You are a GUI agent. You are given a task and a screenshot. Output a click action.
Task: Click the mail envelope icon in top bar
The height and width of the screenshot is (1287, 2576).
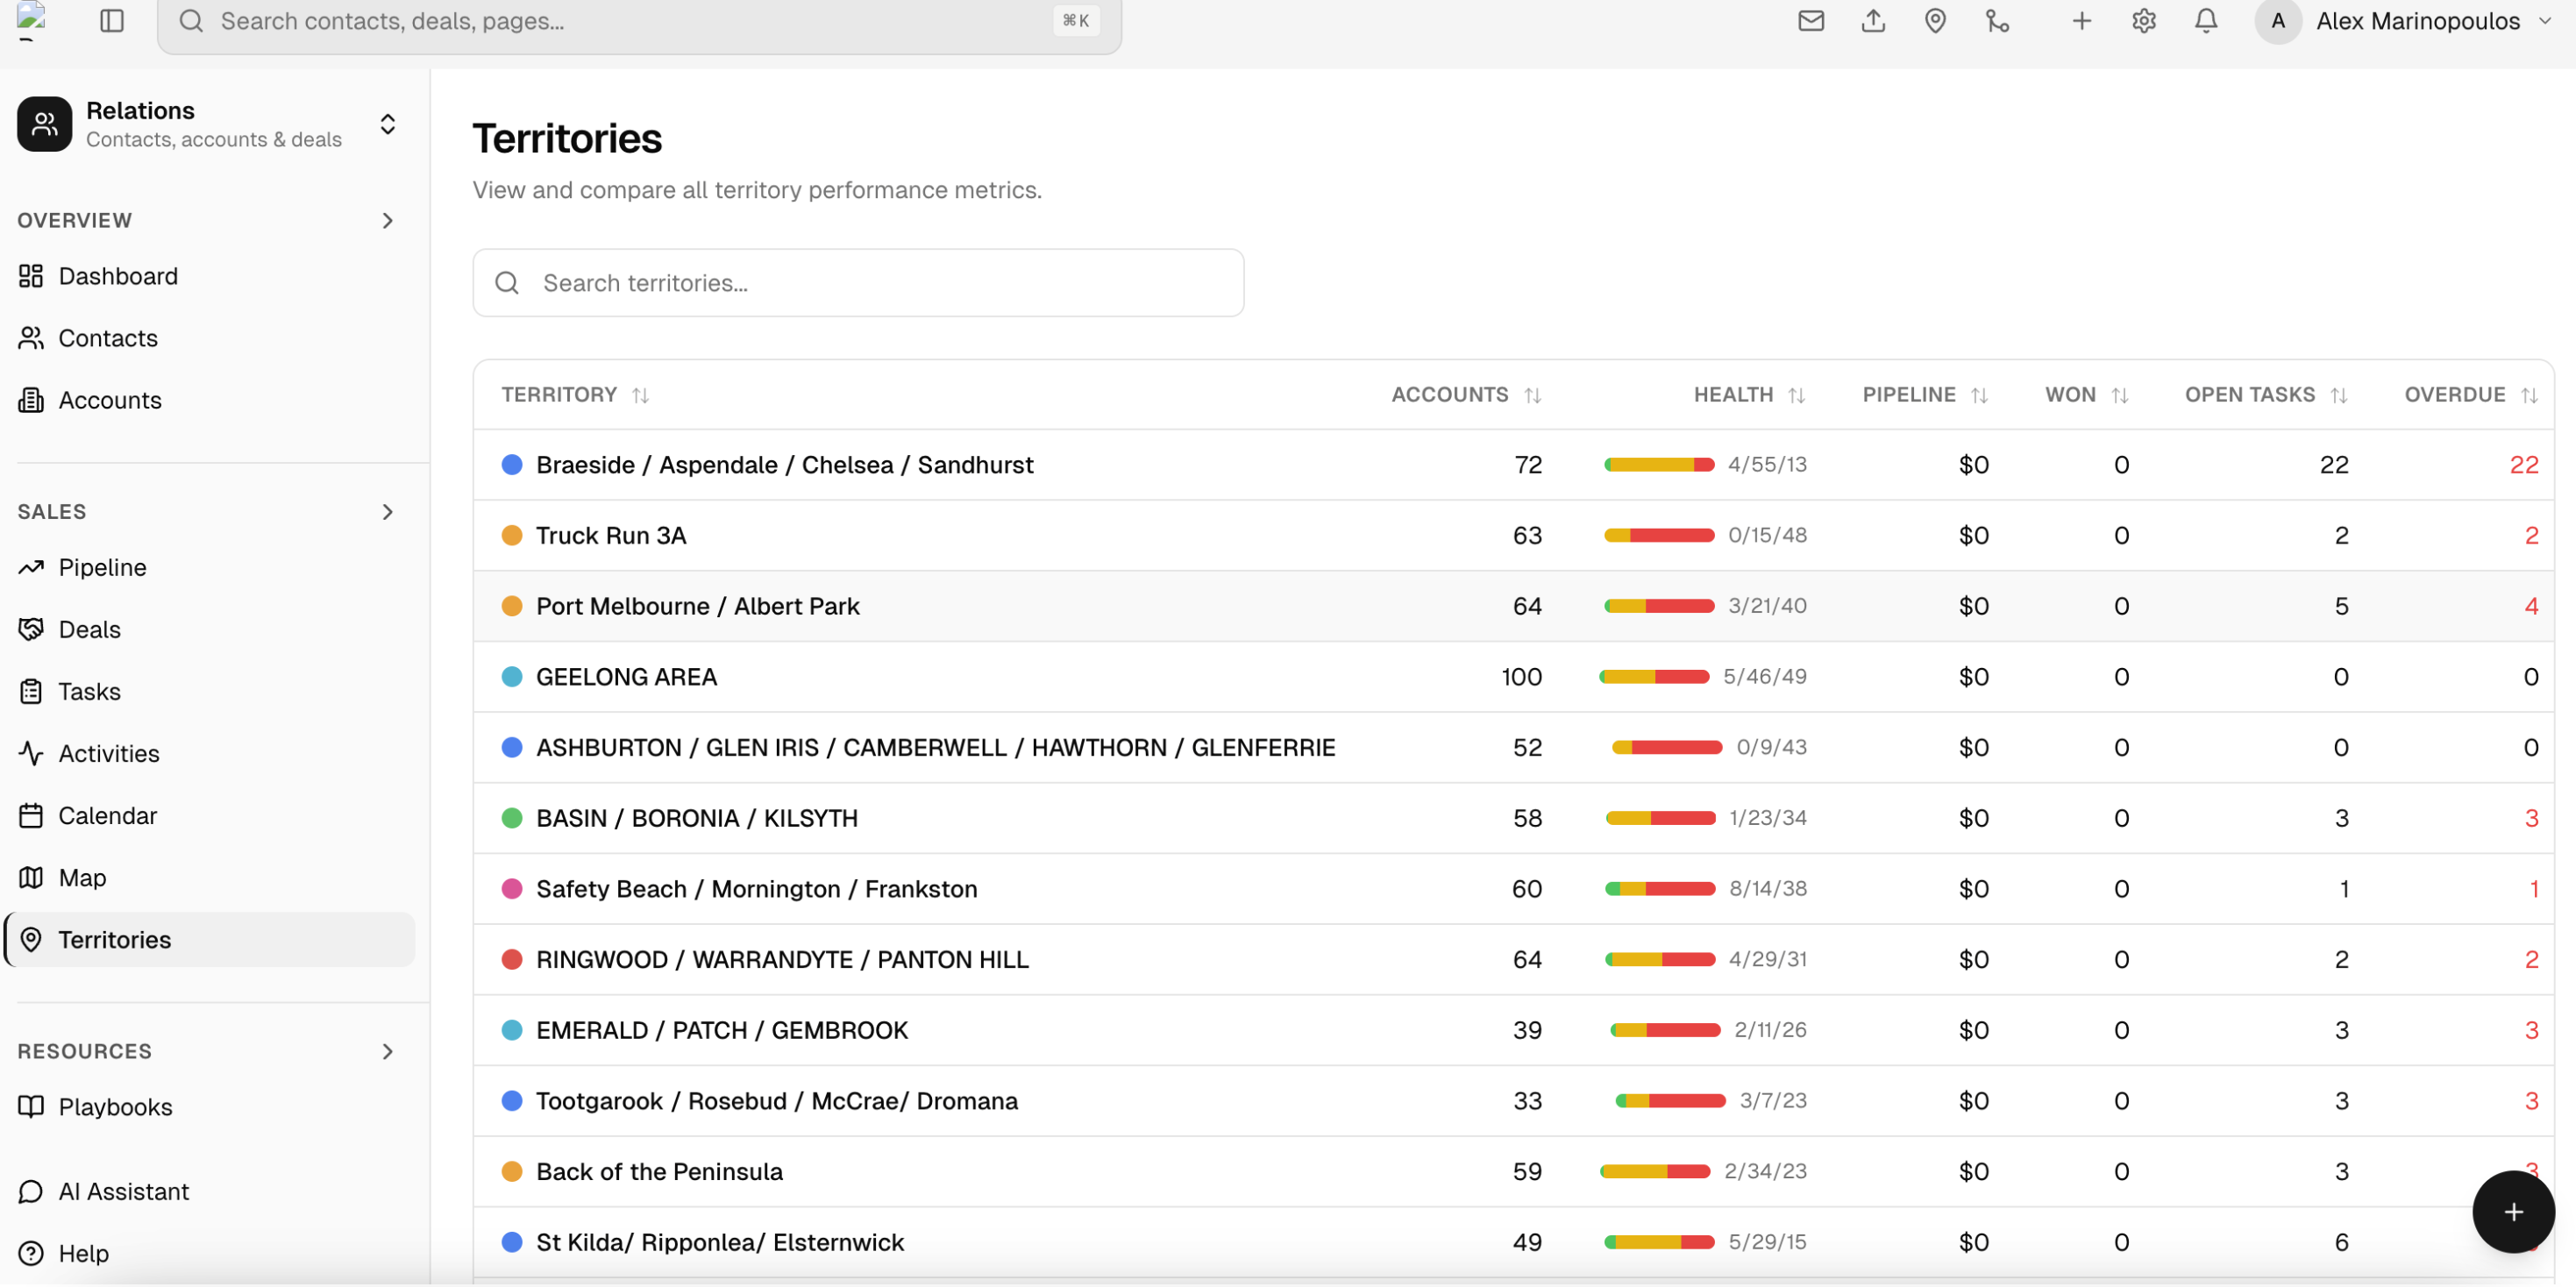click(x=1810, y=21)
